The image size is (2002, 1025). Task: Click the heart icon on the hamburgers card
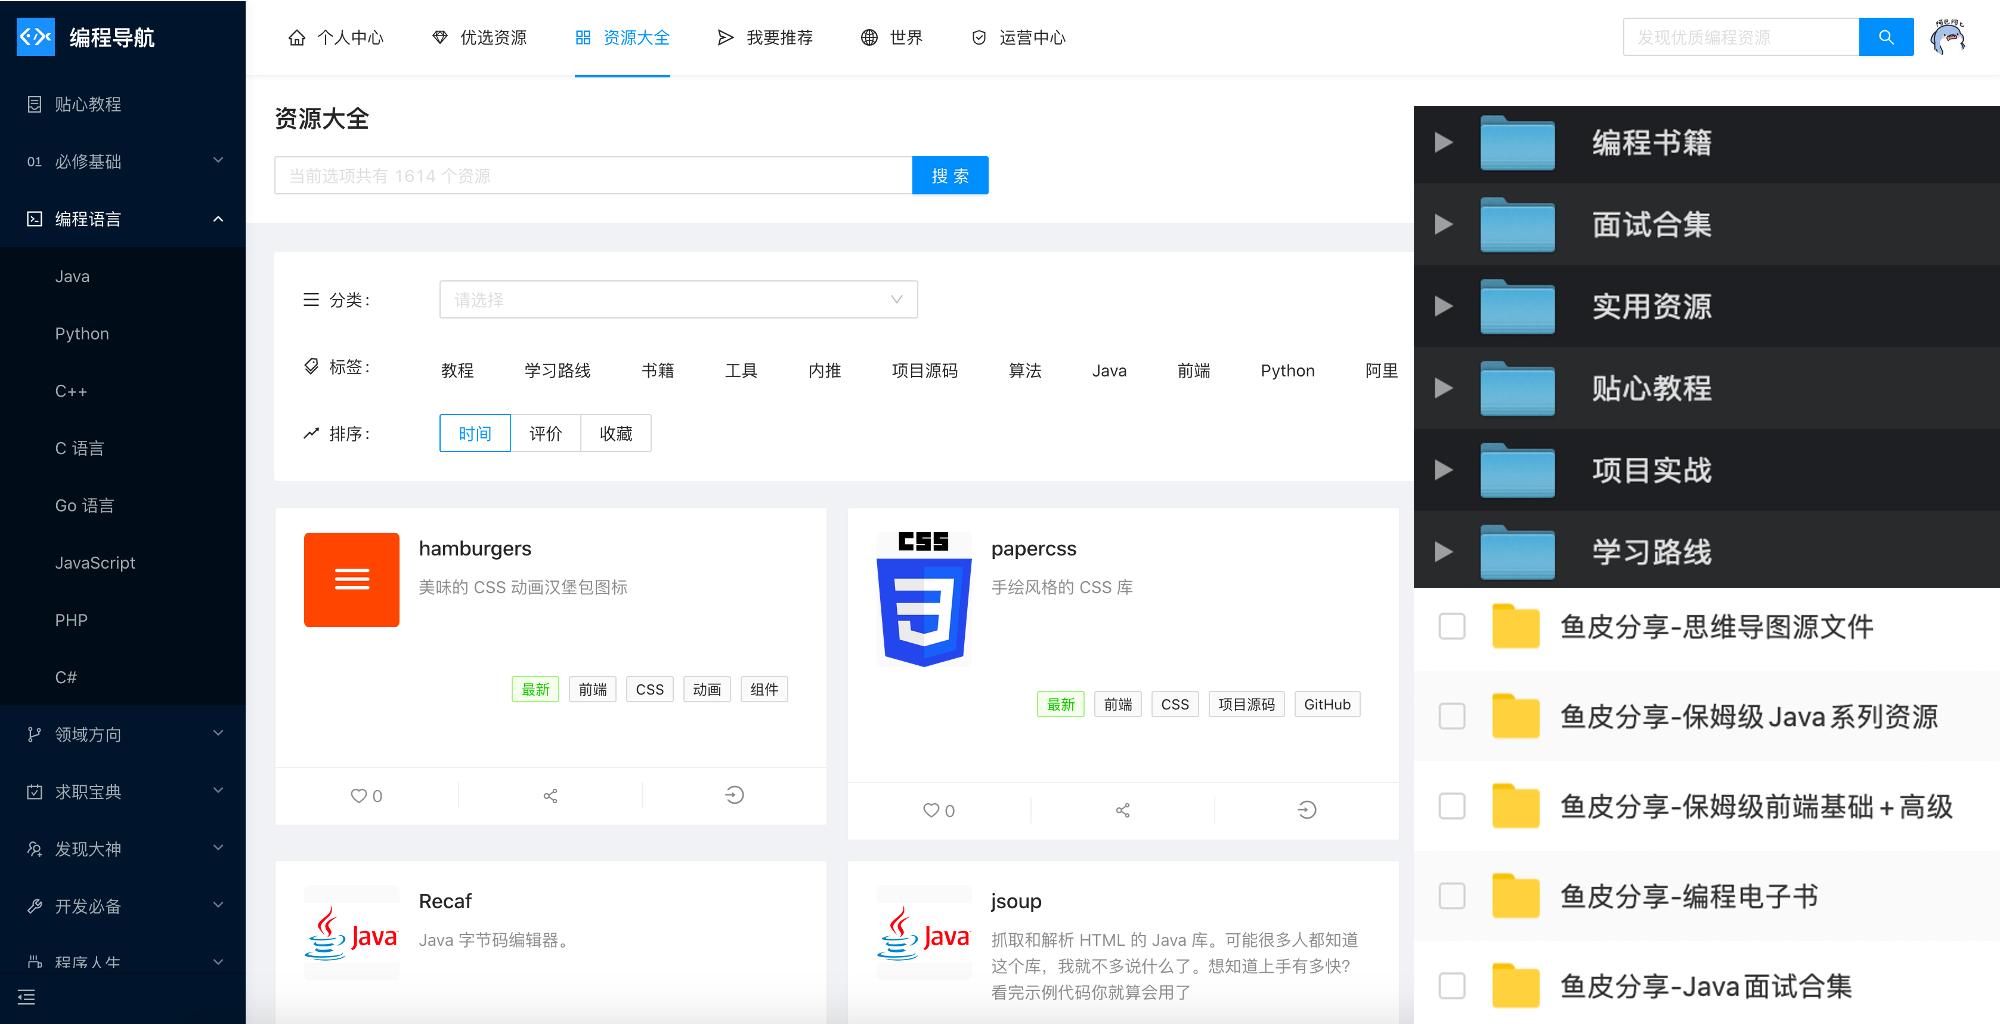(359, 795)
